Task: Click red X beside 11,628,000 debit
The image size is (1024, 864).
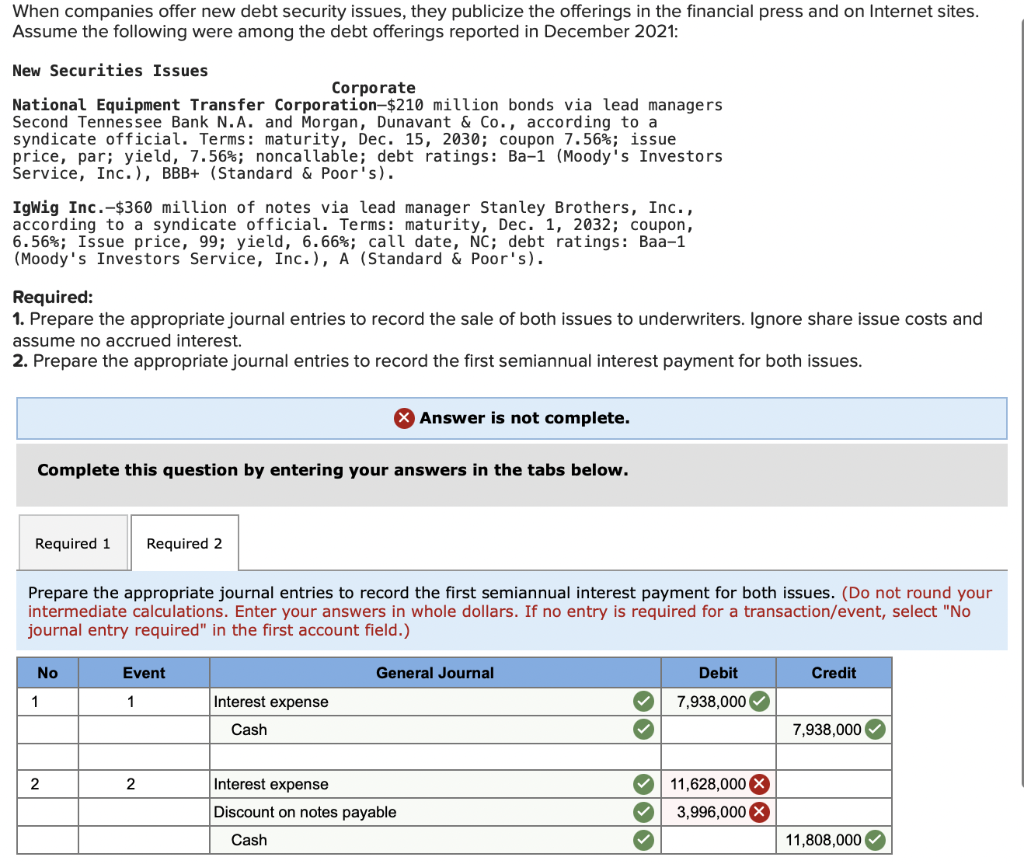Action: coord(759,784)
